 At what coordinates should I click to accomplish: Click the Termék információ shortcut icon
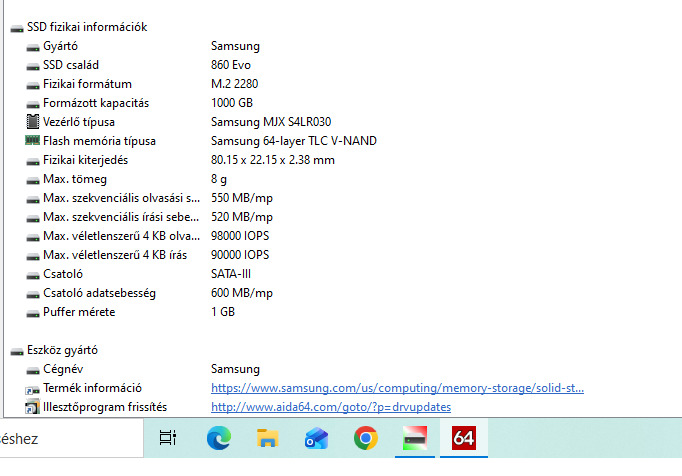coord(33,390)
